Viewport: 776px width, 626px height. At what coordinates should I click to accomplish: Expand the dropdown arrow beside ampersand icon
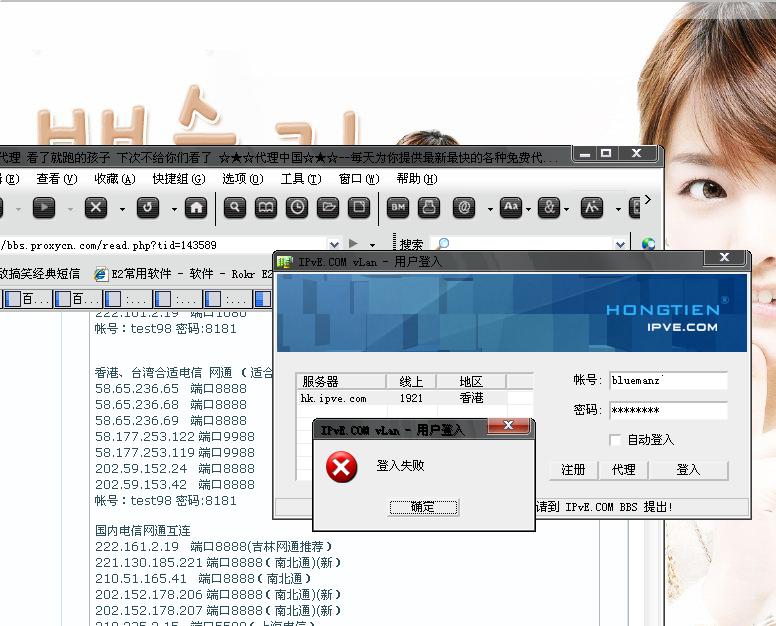[566, 209]
